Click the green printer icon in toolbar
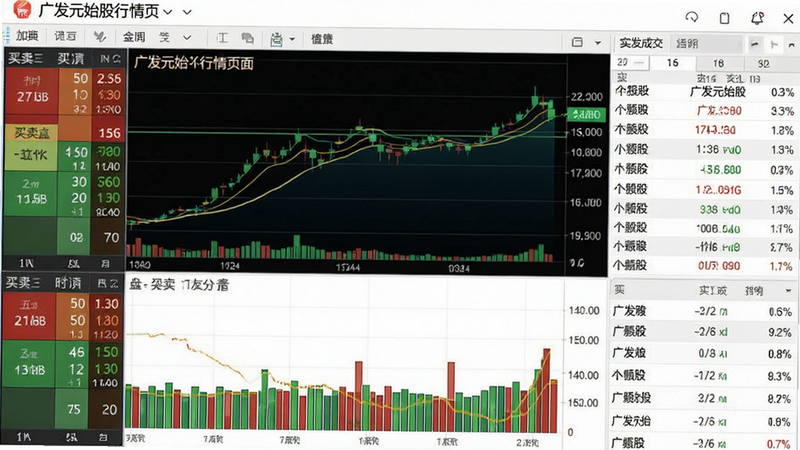Screen dimensions: 800x450 click(276, 39)
